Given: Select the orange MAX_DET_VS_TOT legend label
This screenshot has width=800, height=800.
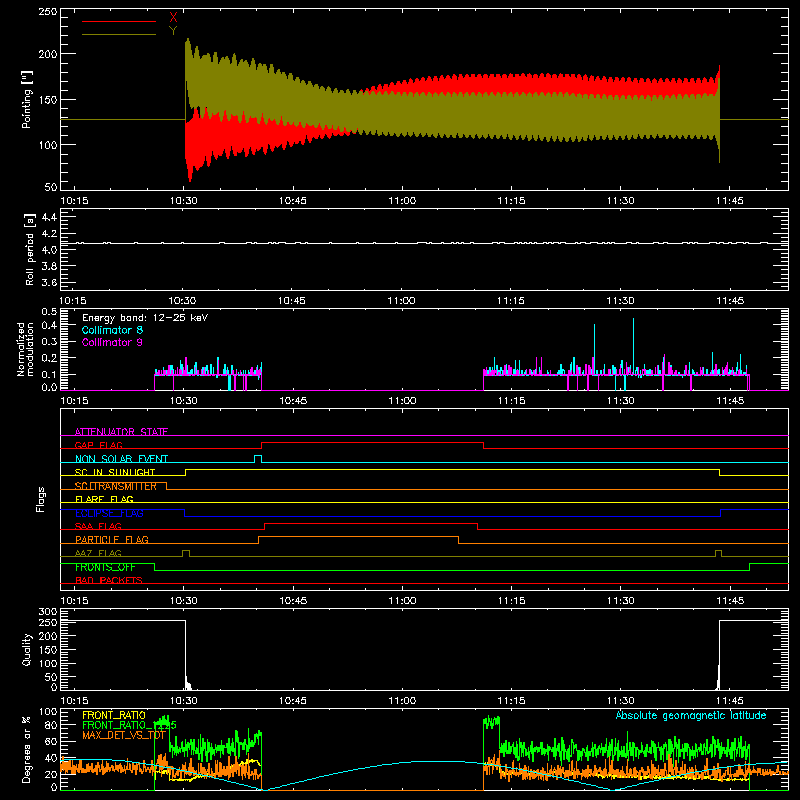Looking at the screenshot, I should point(124,735).
